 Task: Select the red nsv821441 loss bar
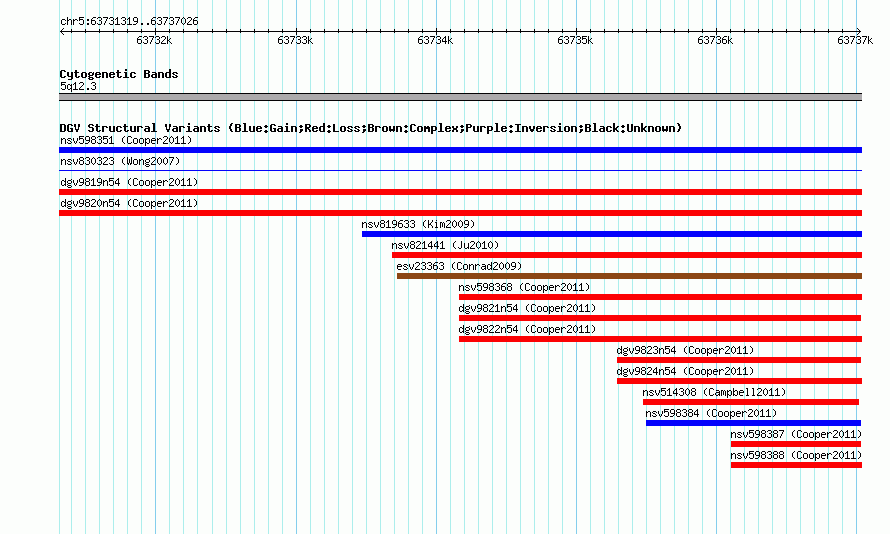pyautogui.click(x=627, y=255)
